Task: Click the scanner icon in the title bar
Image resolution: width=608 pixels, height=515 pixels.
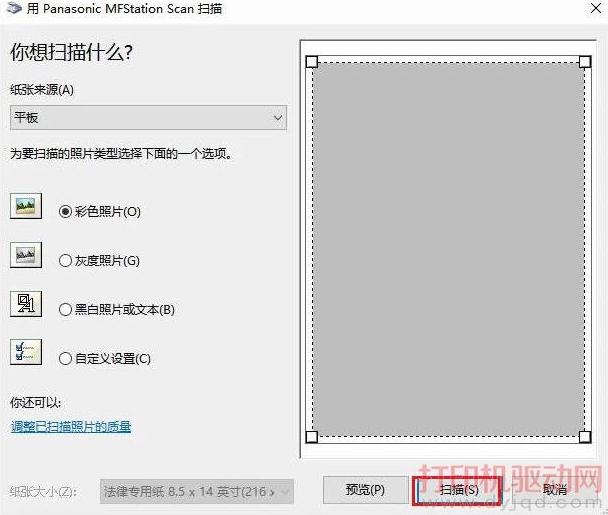Action: coord(10,10)
